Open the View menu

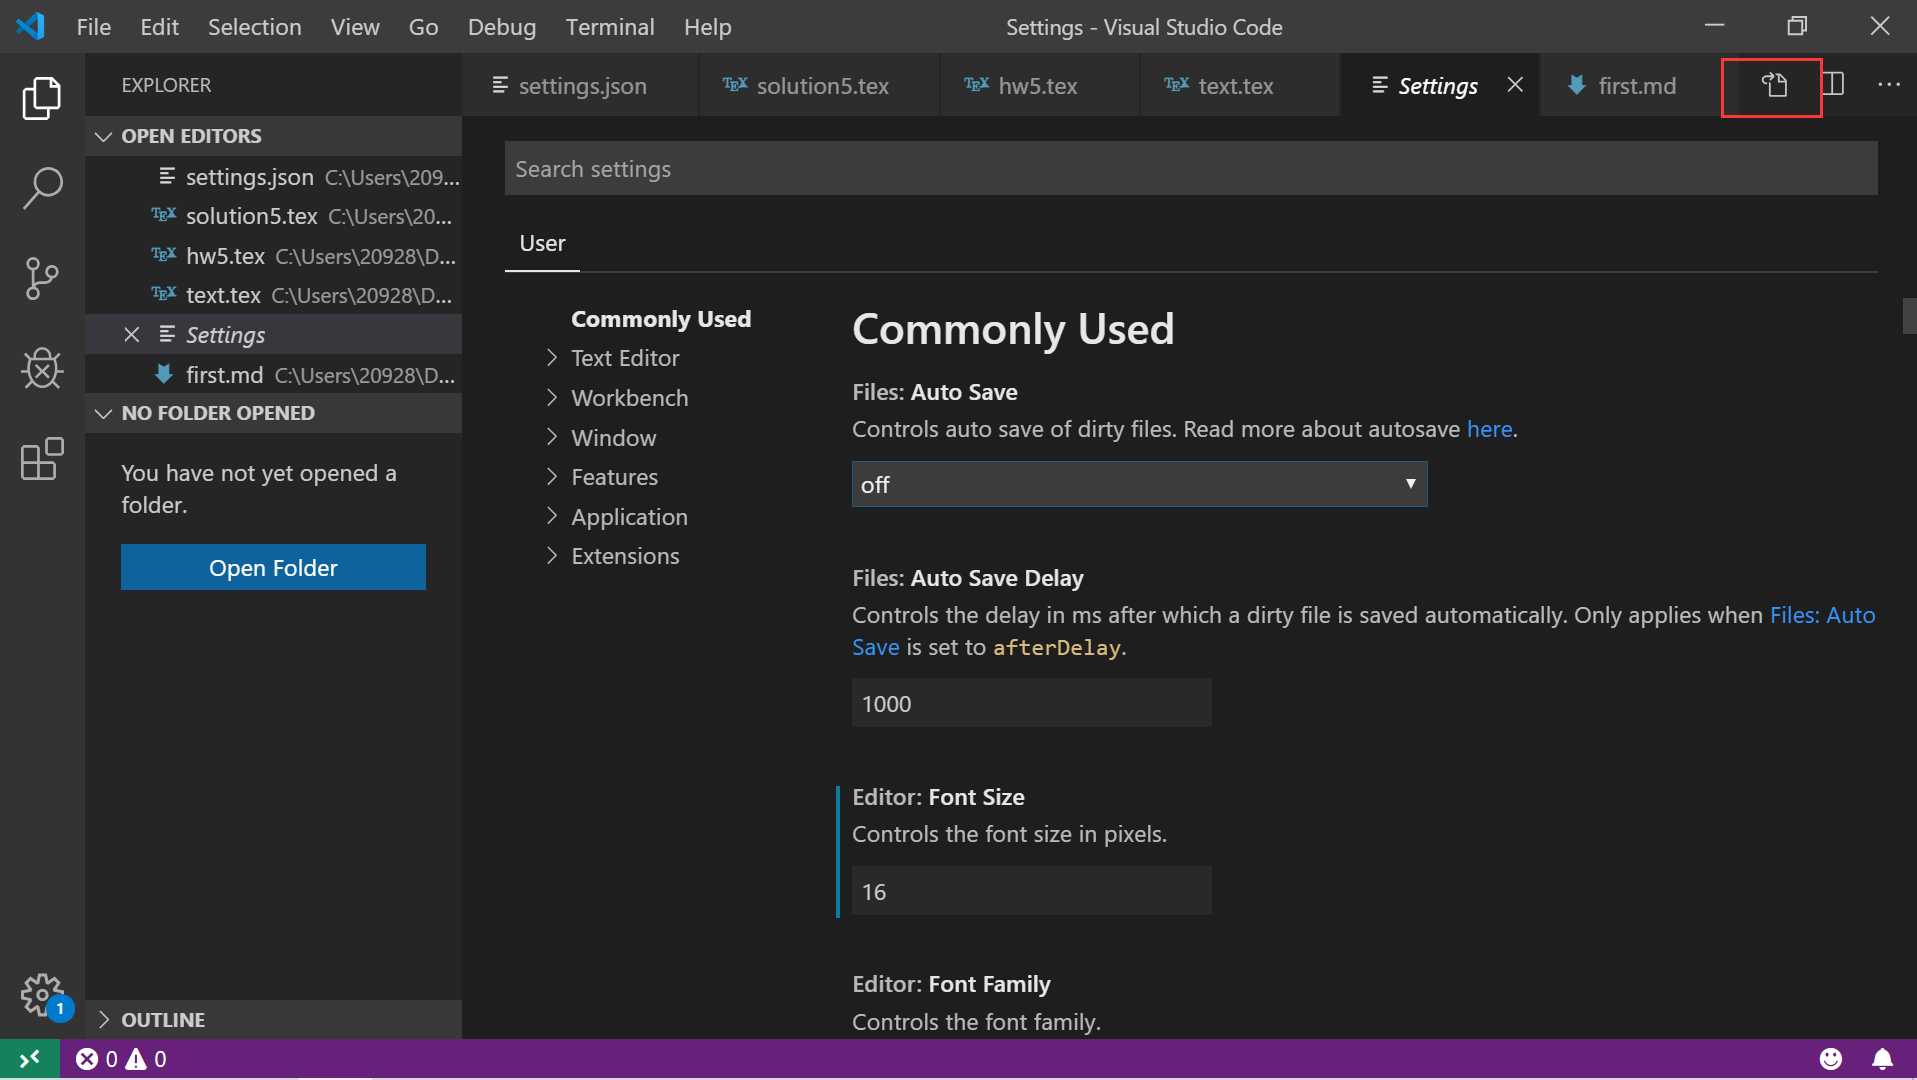coord(355,27)
